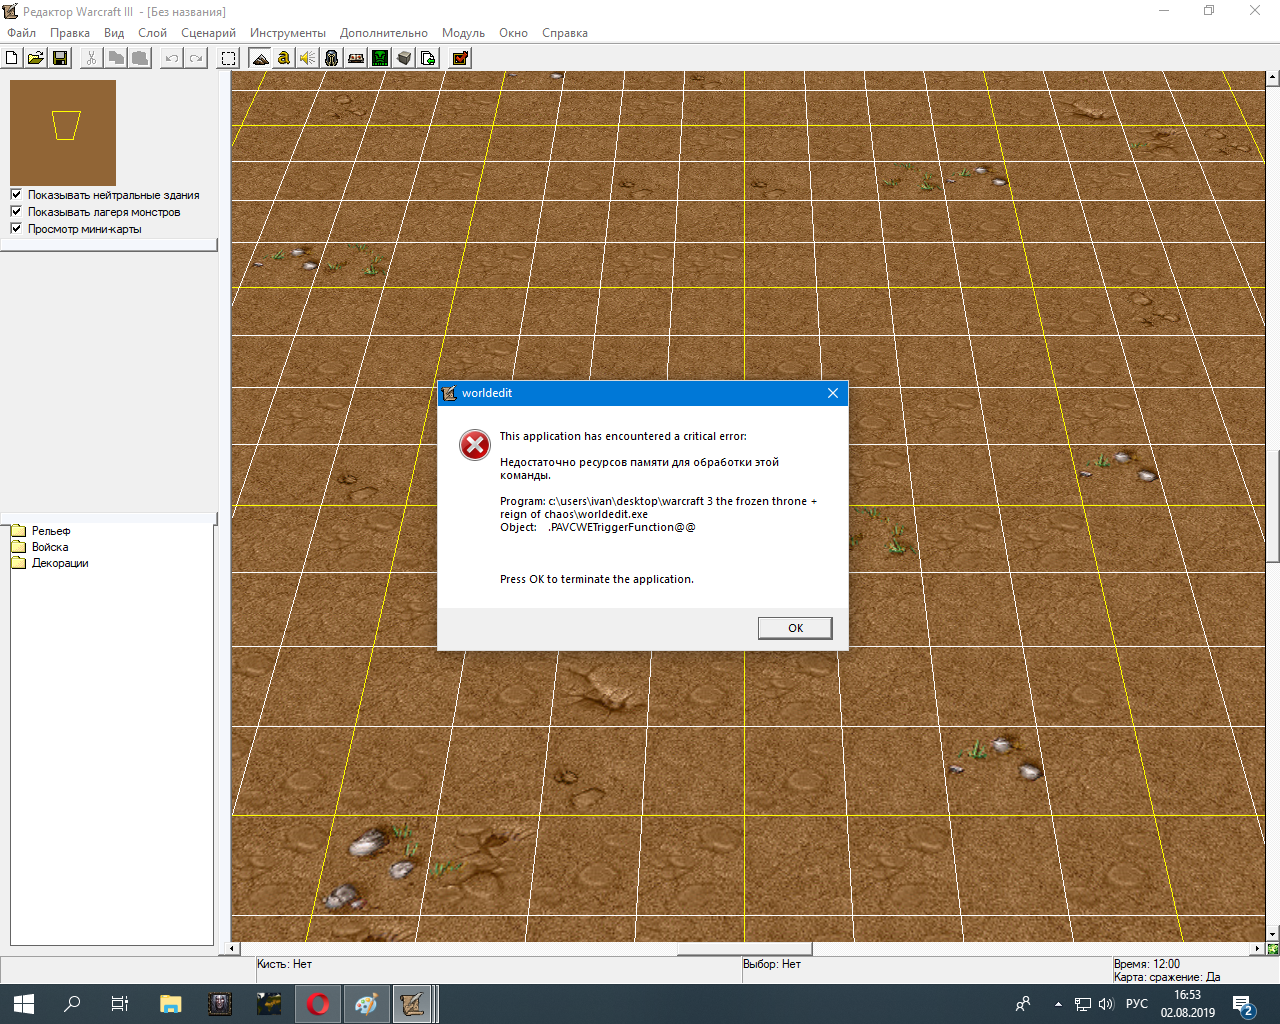
Task: Close the worldedit error dialog with X
Action: pyautogui.click(x=833, y=393)
